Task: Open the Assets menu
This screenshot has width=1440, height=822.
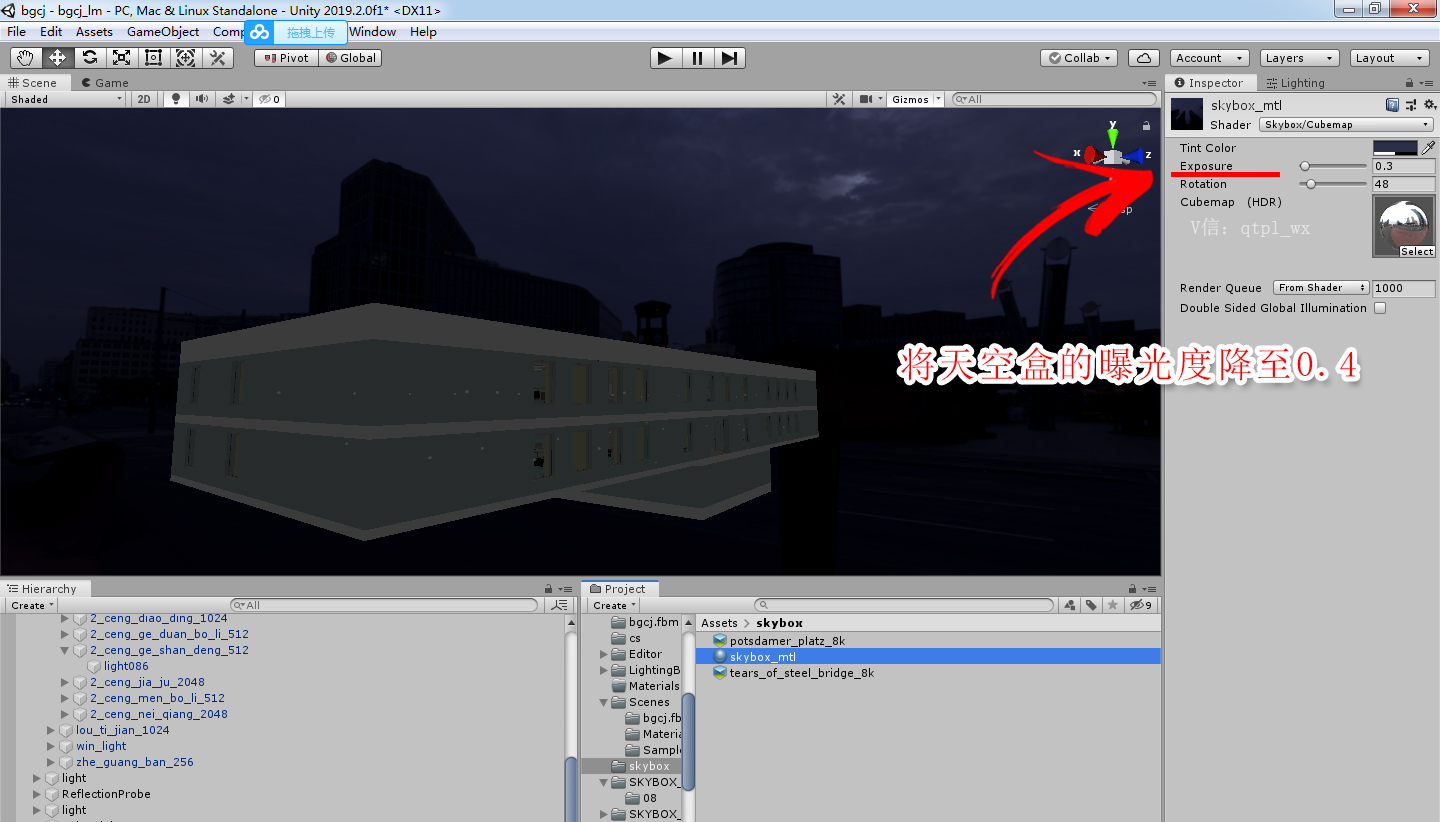Action: point(94,32)
